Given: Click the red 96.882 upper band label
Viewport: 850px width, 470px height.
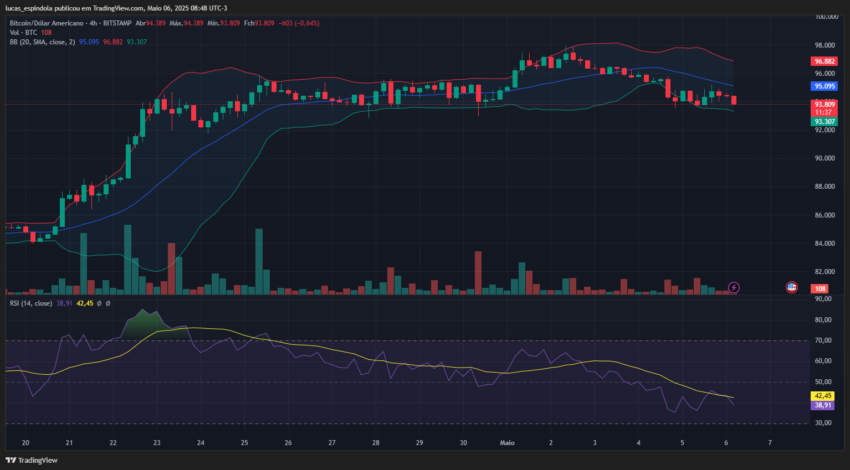Looking at the screenshot, I should 824,61.
